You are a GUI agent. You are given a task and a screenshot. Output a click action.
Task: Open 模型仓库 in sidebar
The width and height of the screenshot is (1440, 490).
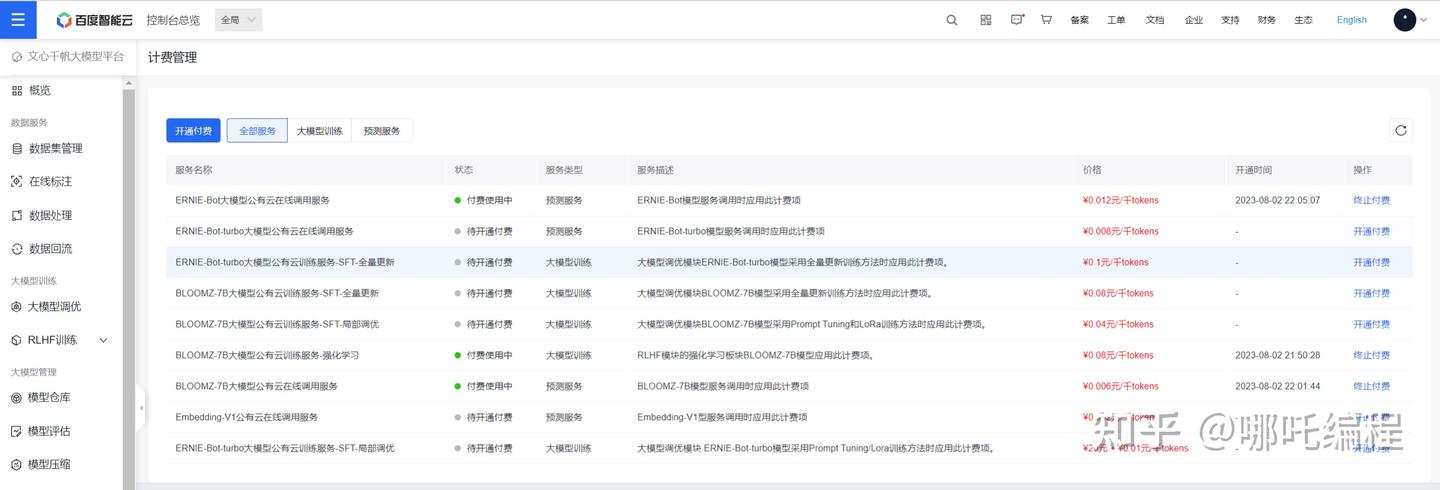[49, 397]
